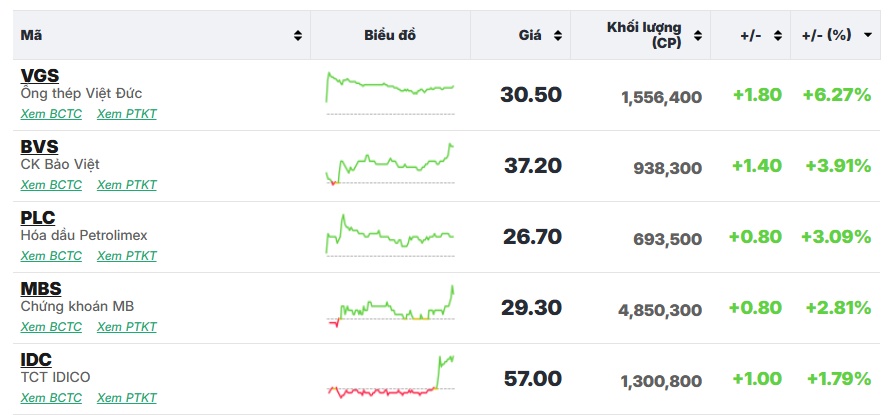The image size is (895, 415).
Task: Open the IDC stock ticker link
Action: (x=36, y=359)
